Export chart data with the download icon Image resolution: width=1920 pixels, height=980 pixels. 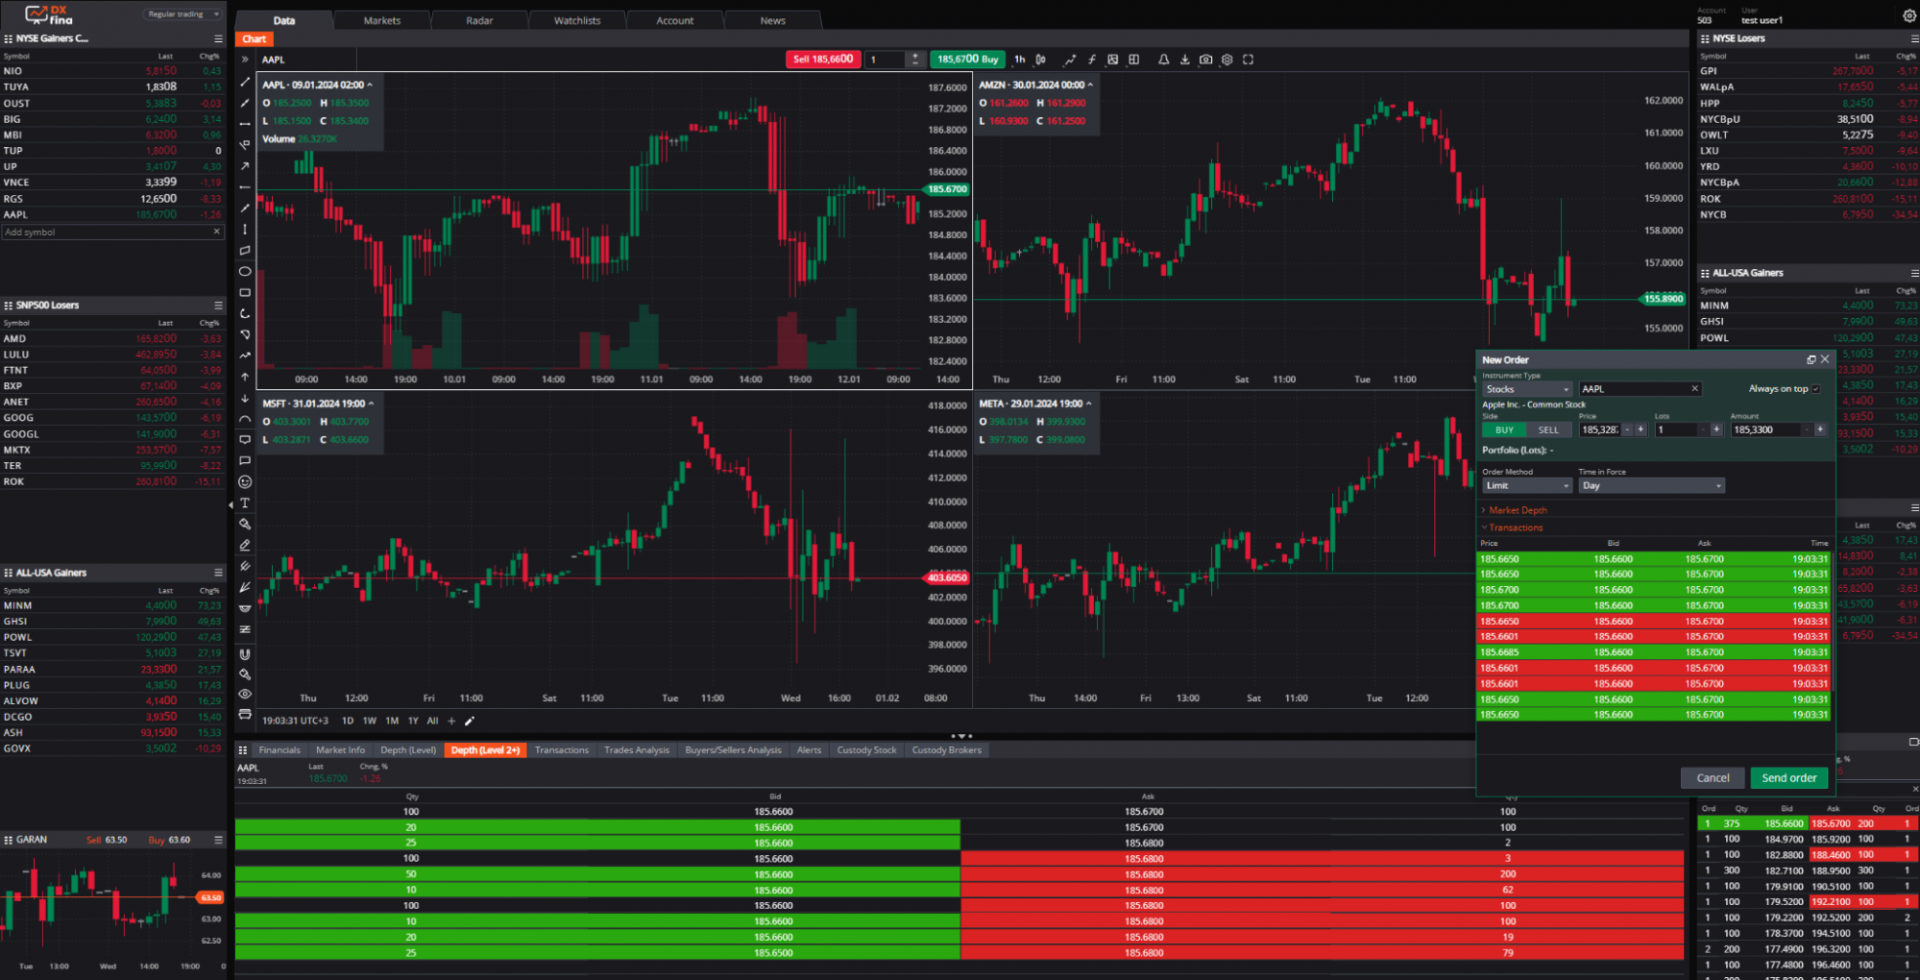[1185, 60]
